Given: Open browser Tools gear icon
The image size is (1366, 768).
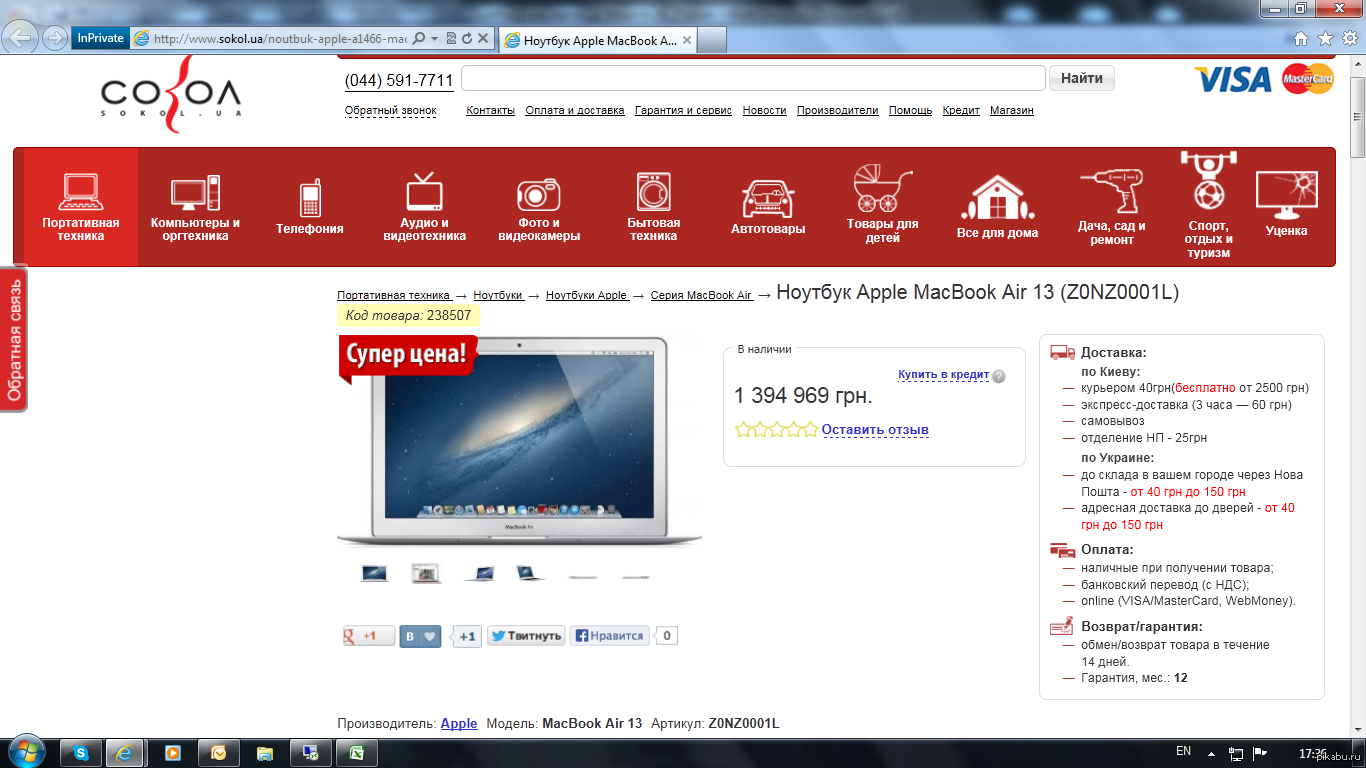Looking at the screenshot, I should [x=1349, y=38].
